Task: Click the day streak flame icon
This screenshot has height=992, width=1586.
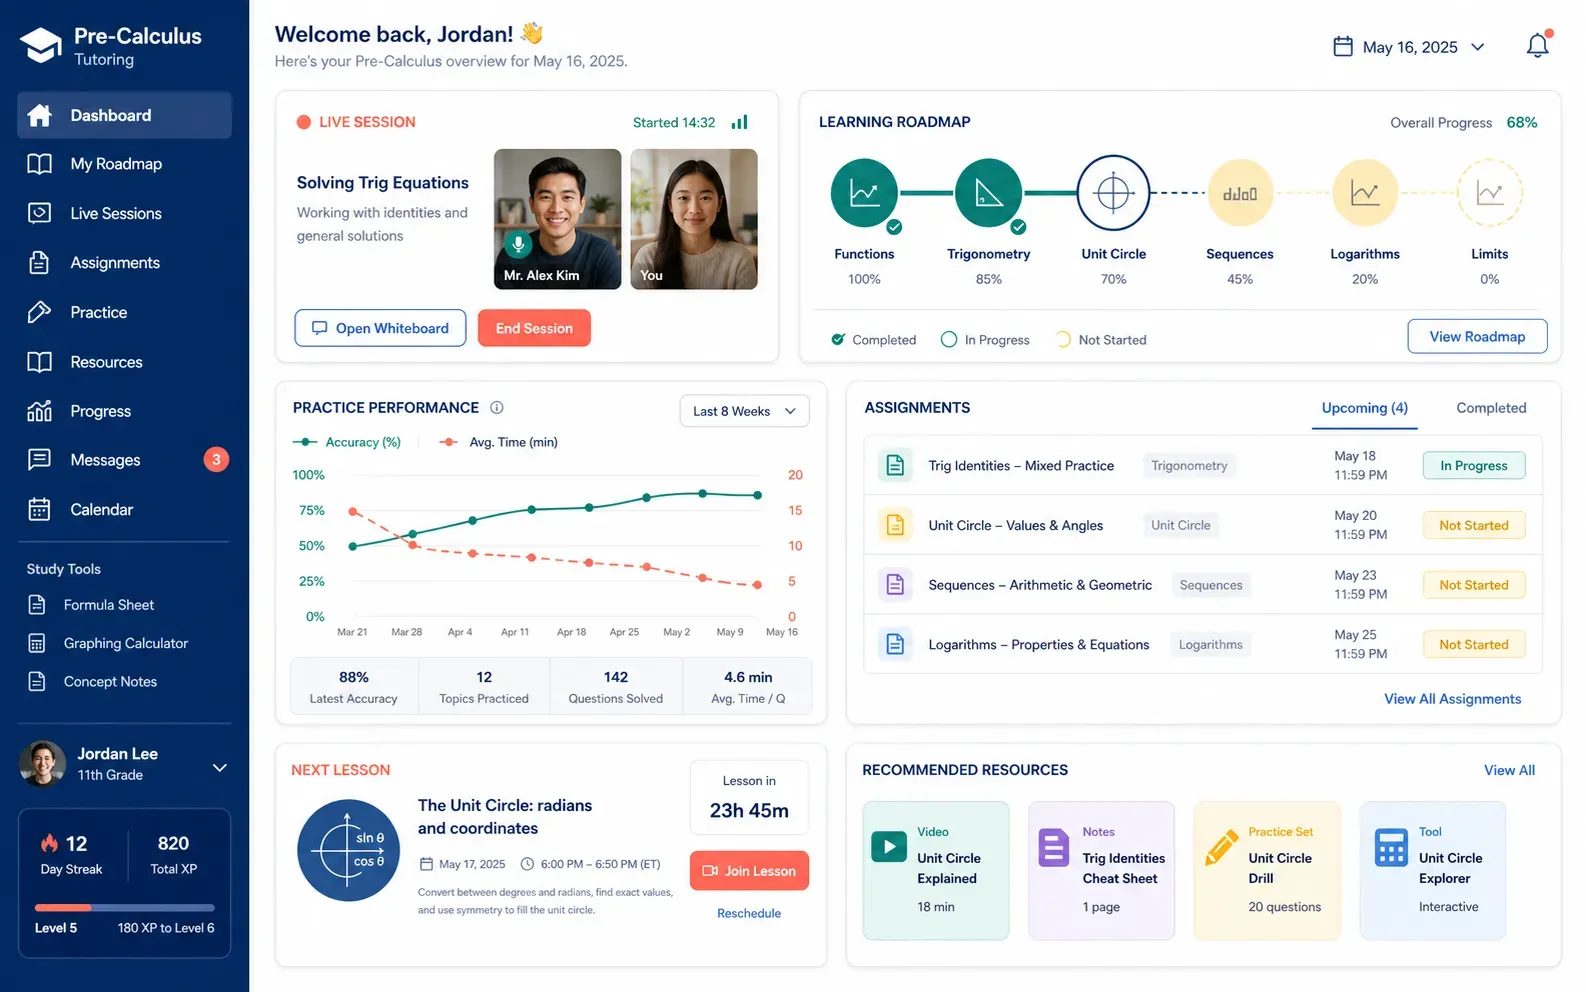Action: point(49,843)
